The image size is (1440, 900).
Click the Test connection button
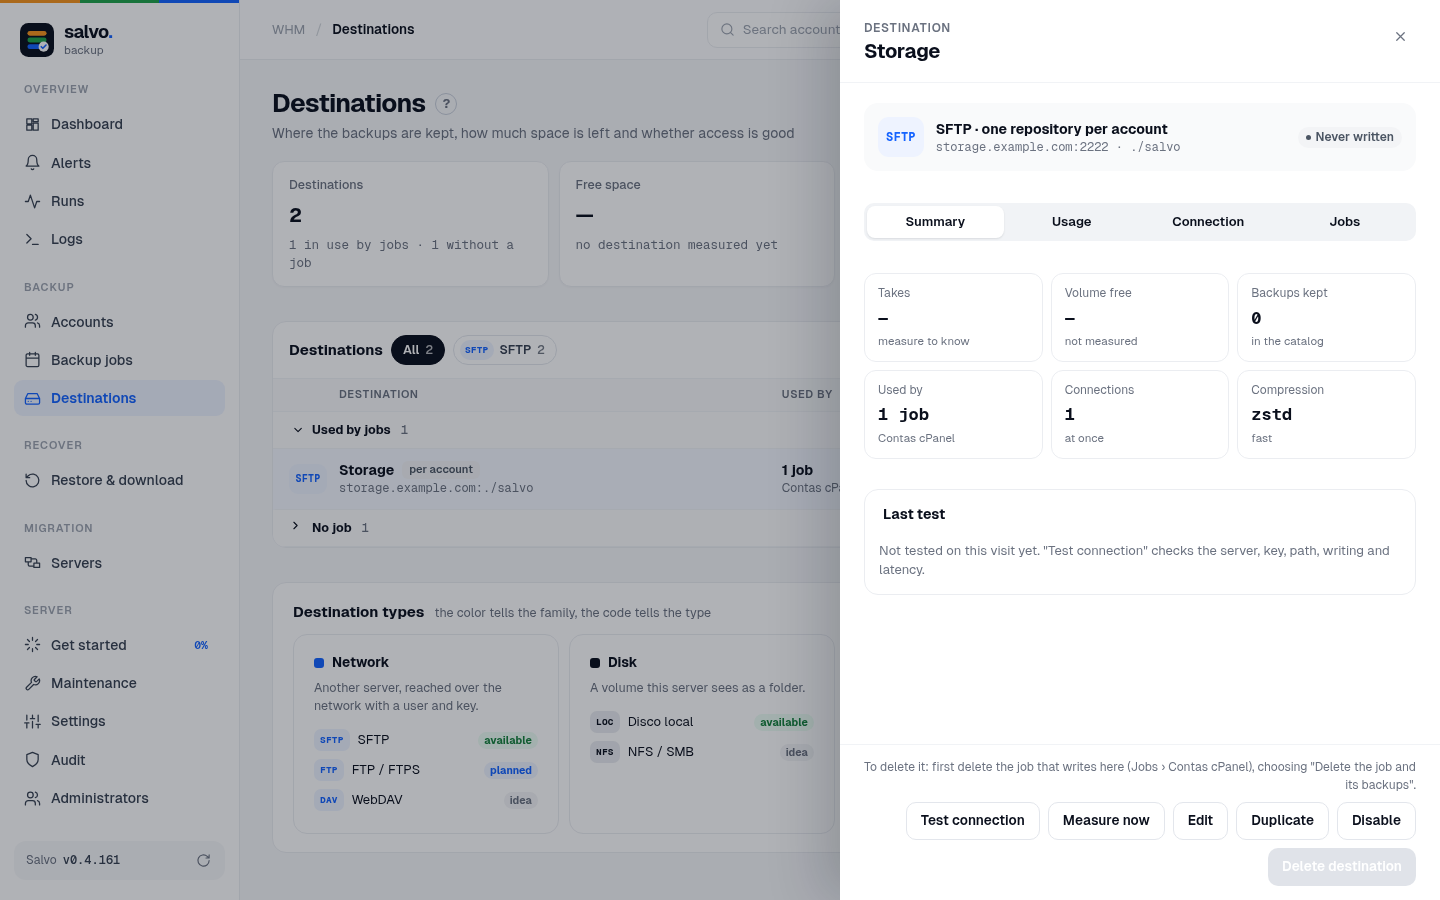(x=973, y=821)
